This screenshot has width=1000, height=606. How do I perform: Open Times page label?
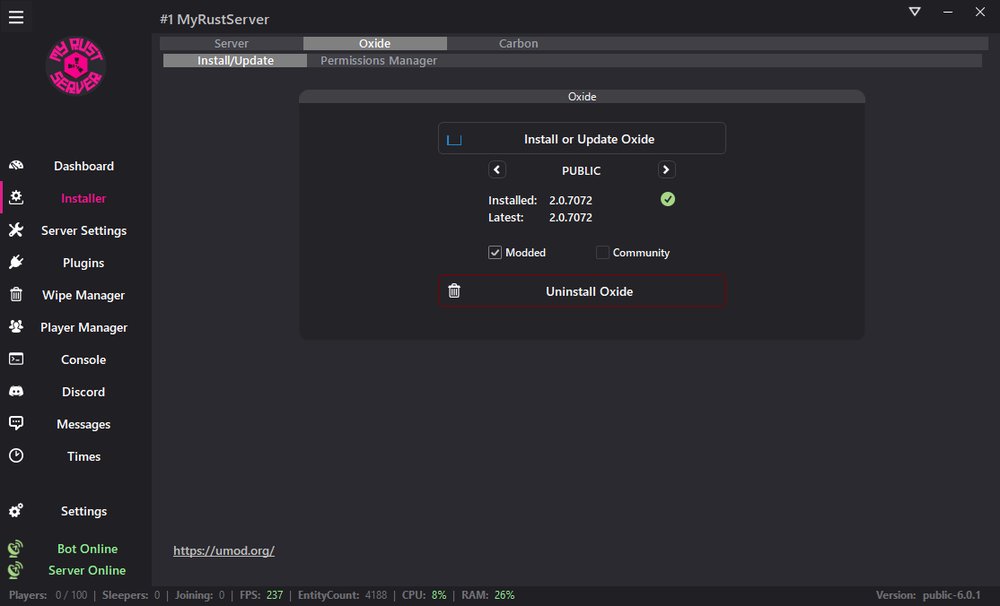click(x=84, y=456)
